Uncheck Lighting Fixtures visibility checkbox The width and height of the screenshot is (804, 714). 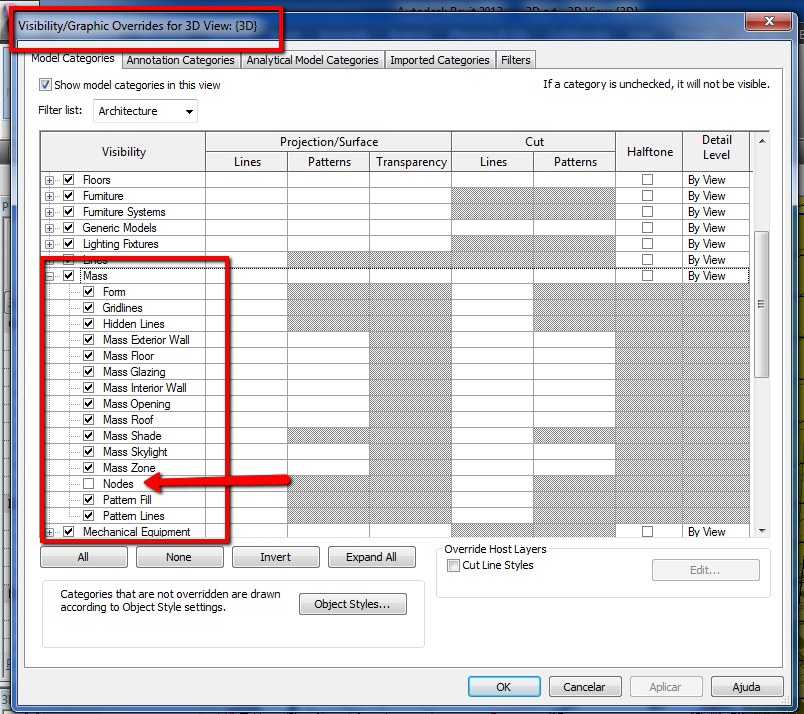click(x=69, y=244)
